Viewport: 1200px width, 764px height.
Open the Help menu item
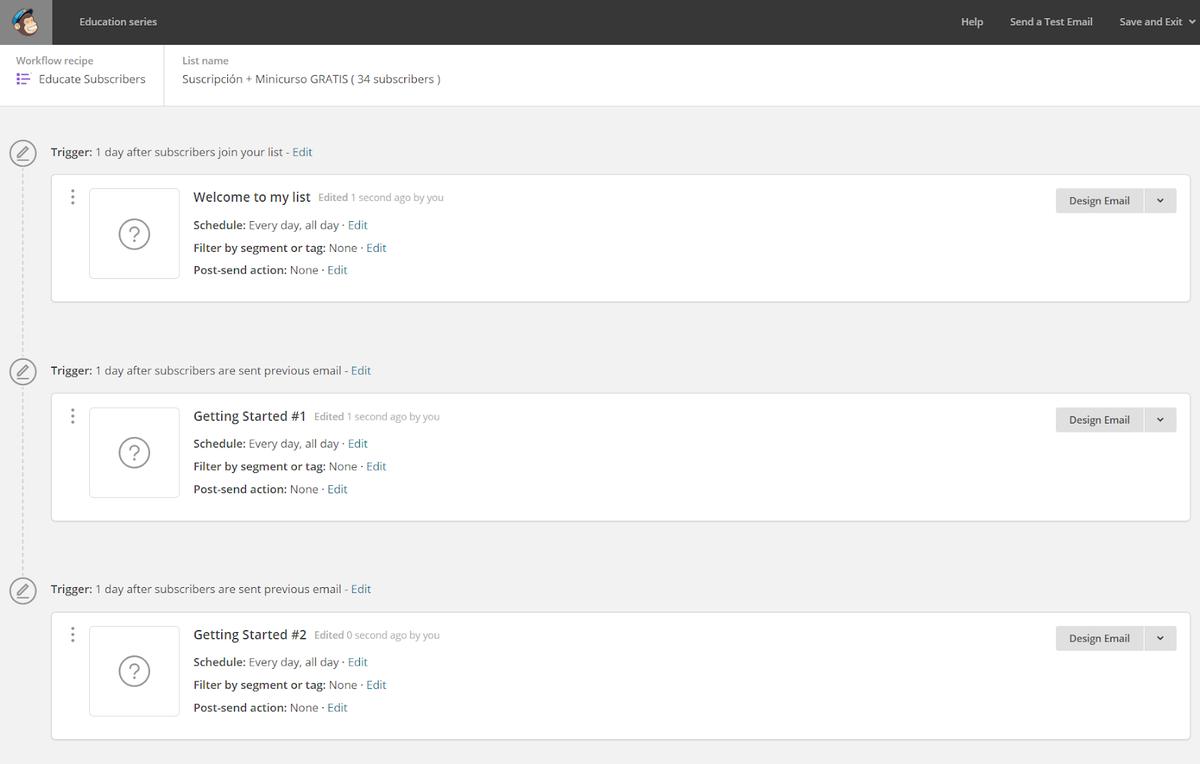pyautogui.click(x=971, y=22)
